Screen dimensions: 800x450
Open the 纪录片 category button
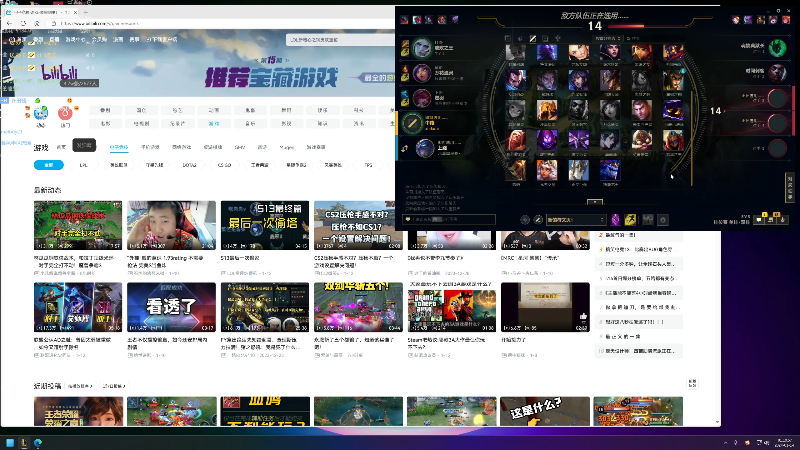coord(178,123)
